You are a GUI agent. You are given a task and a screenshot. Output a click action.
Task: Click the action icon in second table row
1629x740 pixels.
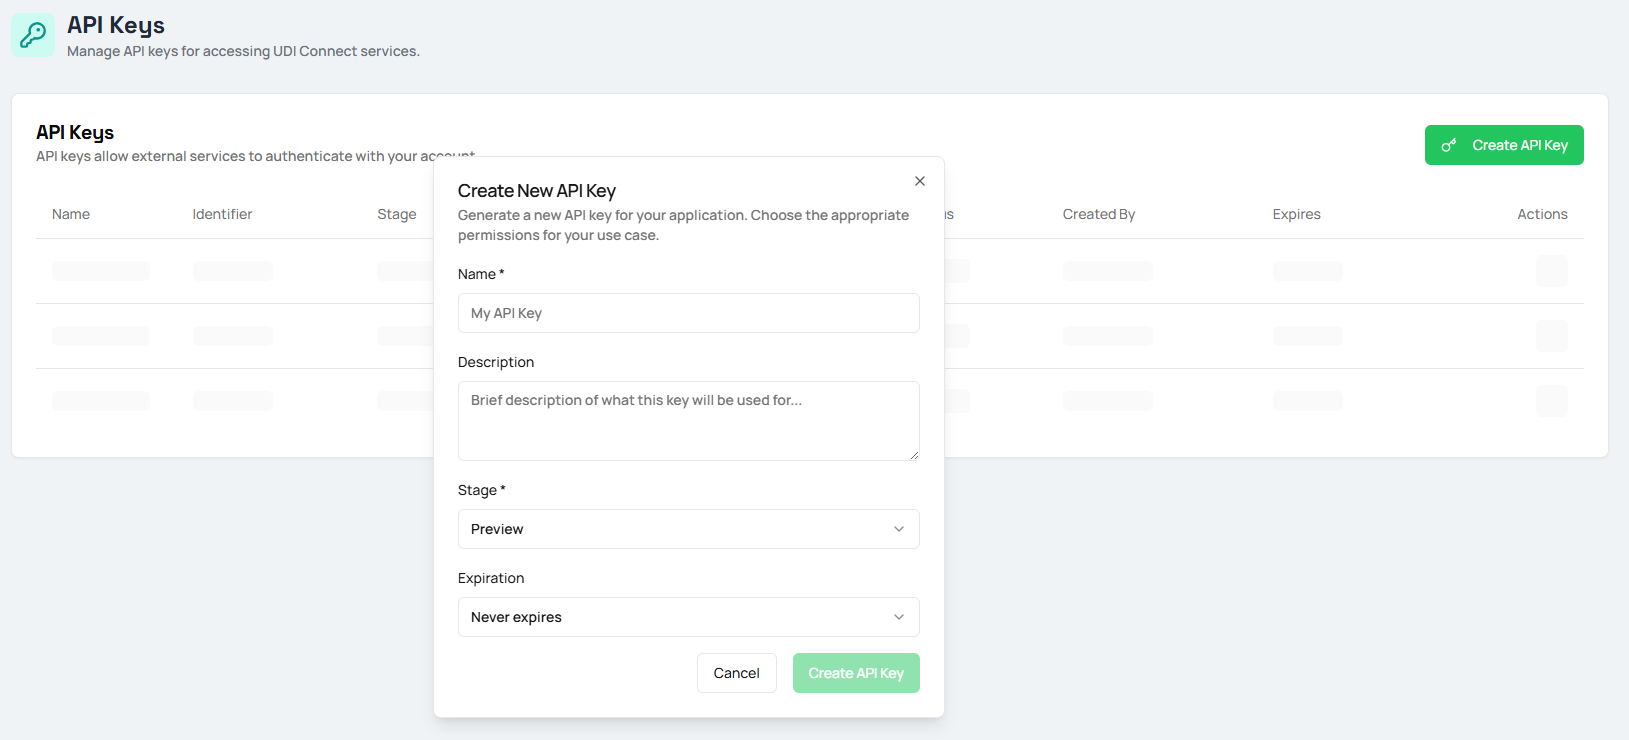click(x=1551, y=336)
